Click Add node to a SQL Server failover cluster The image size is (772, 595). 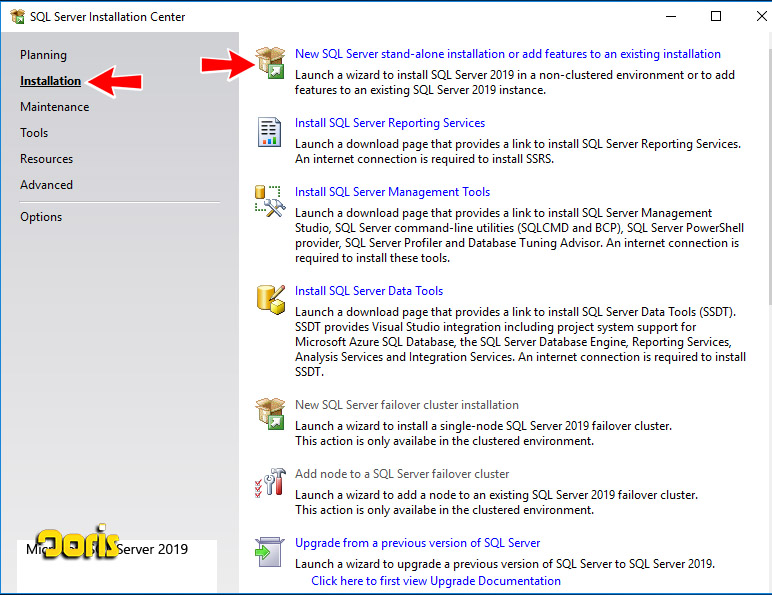402,474
